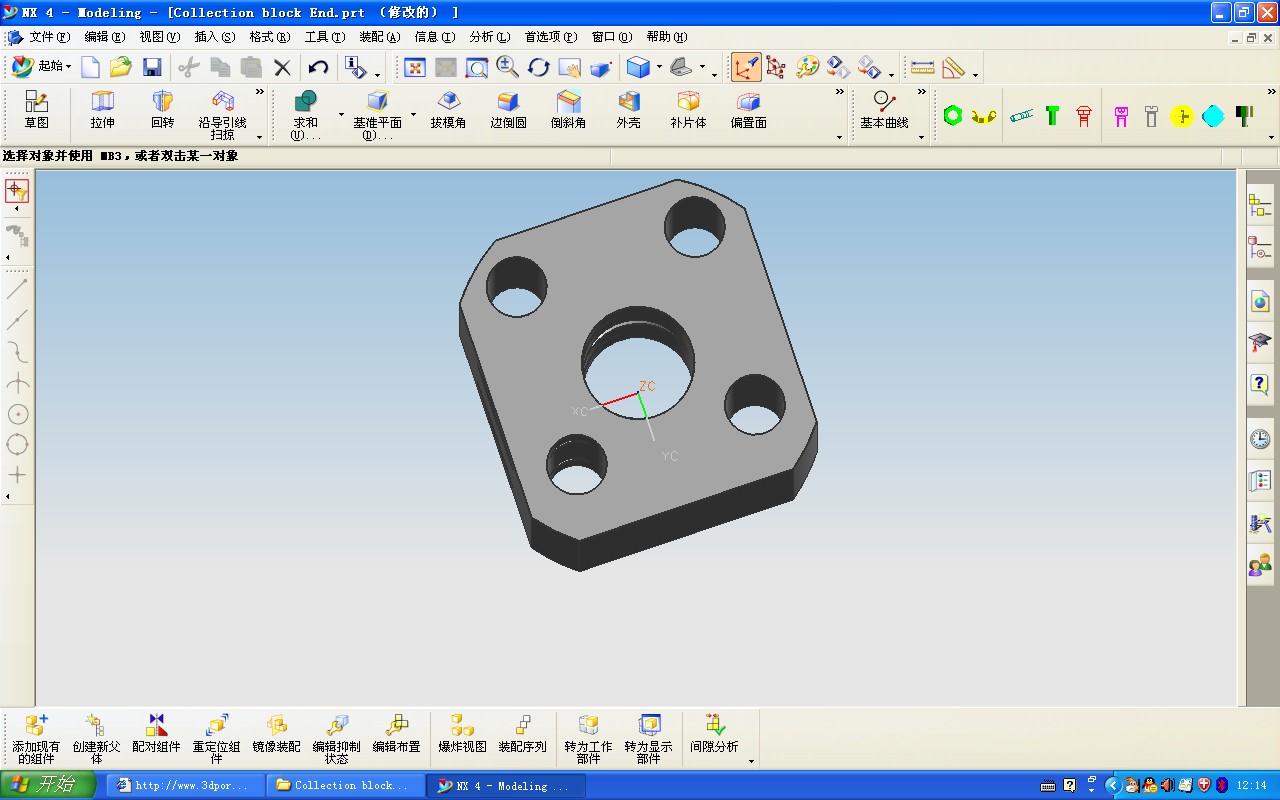Click the NX 4 - Modeling taskbar button
Viewport: 1280px width, 800px height.
pos(506,785)
